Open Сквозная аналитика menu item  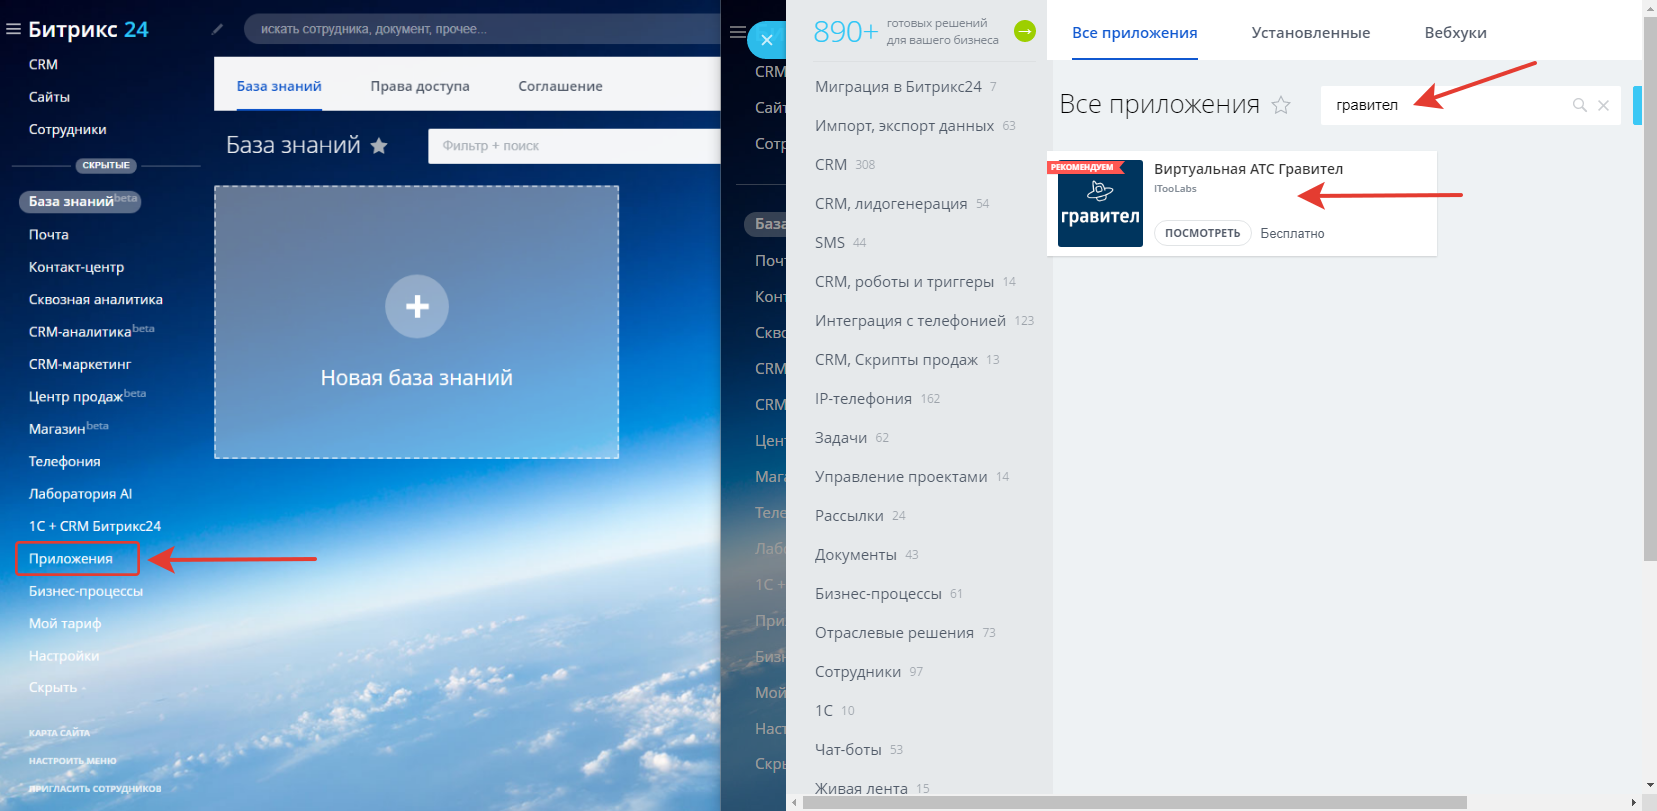click(x=96, y=299)
